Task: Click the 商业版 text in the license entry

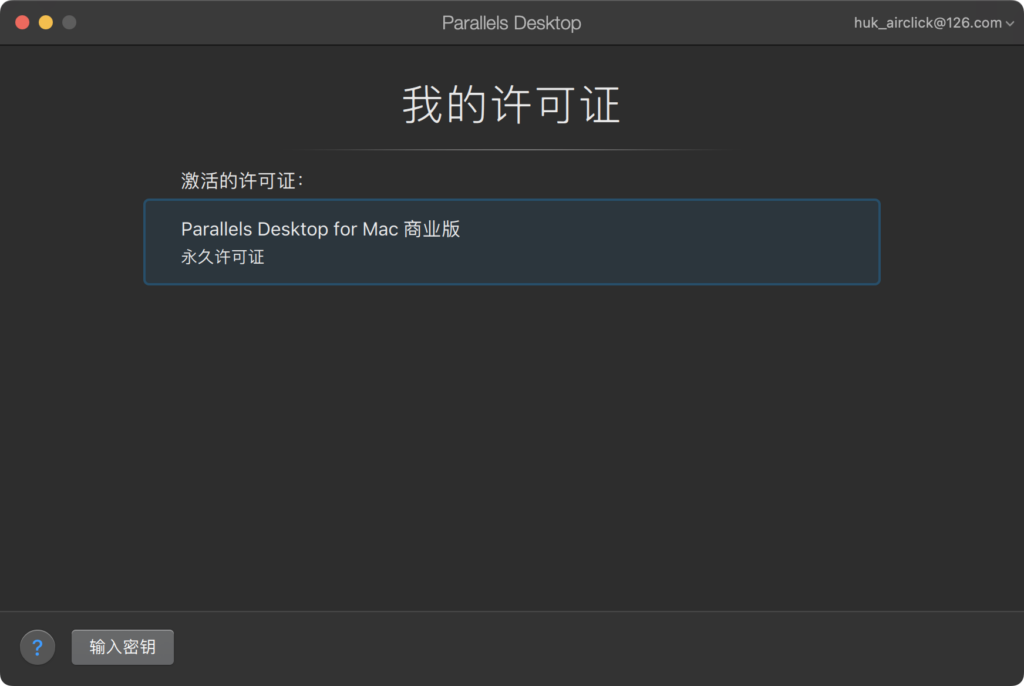Action: point(432,229)
